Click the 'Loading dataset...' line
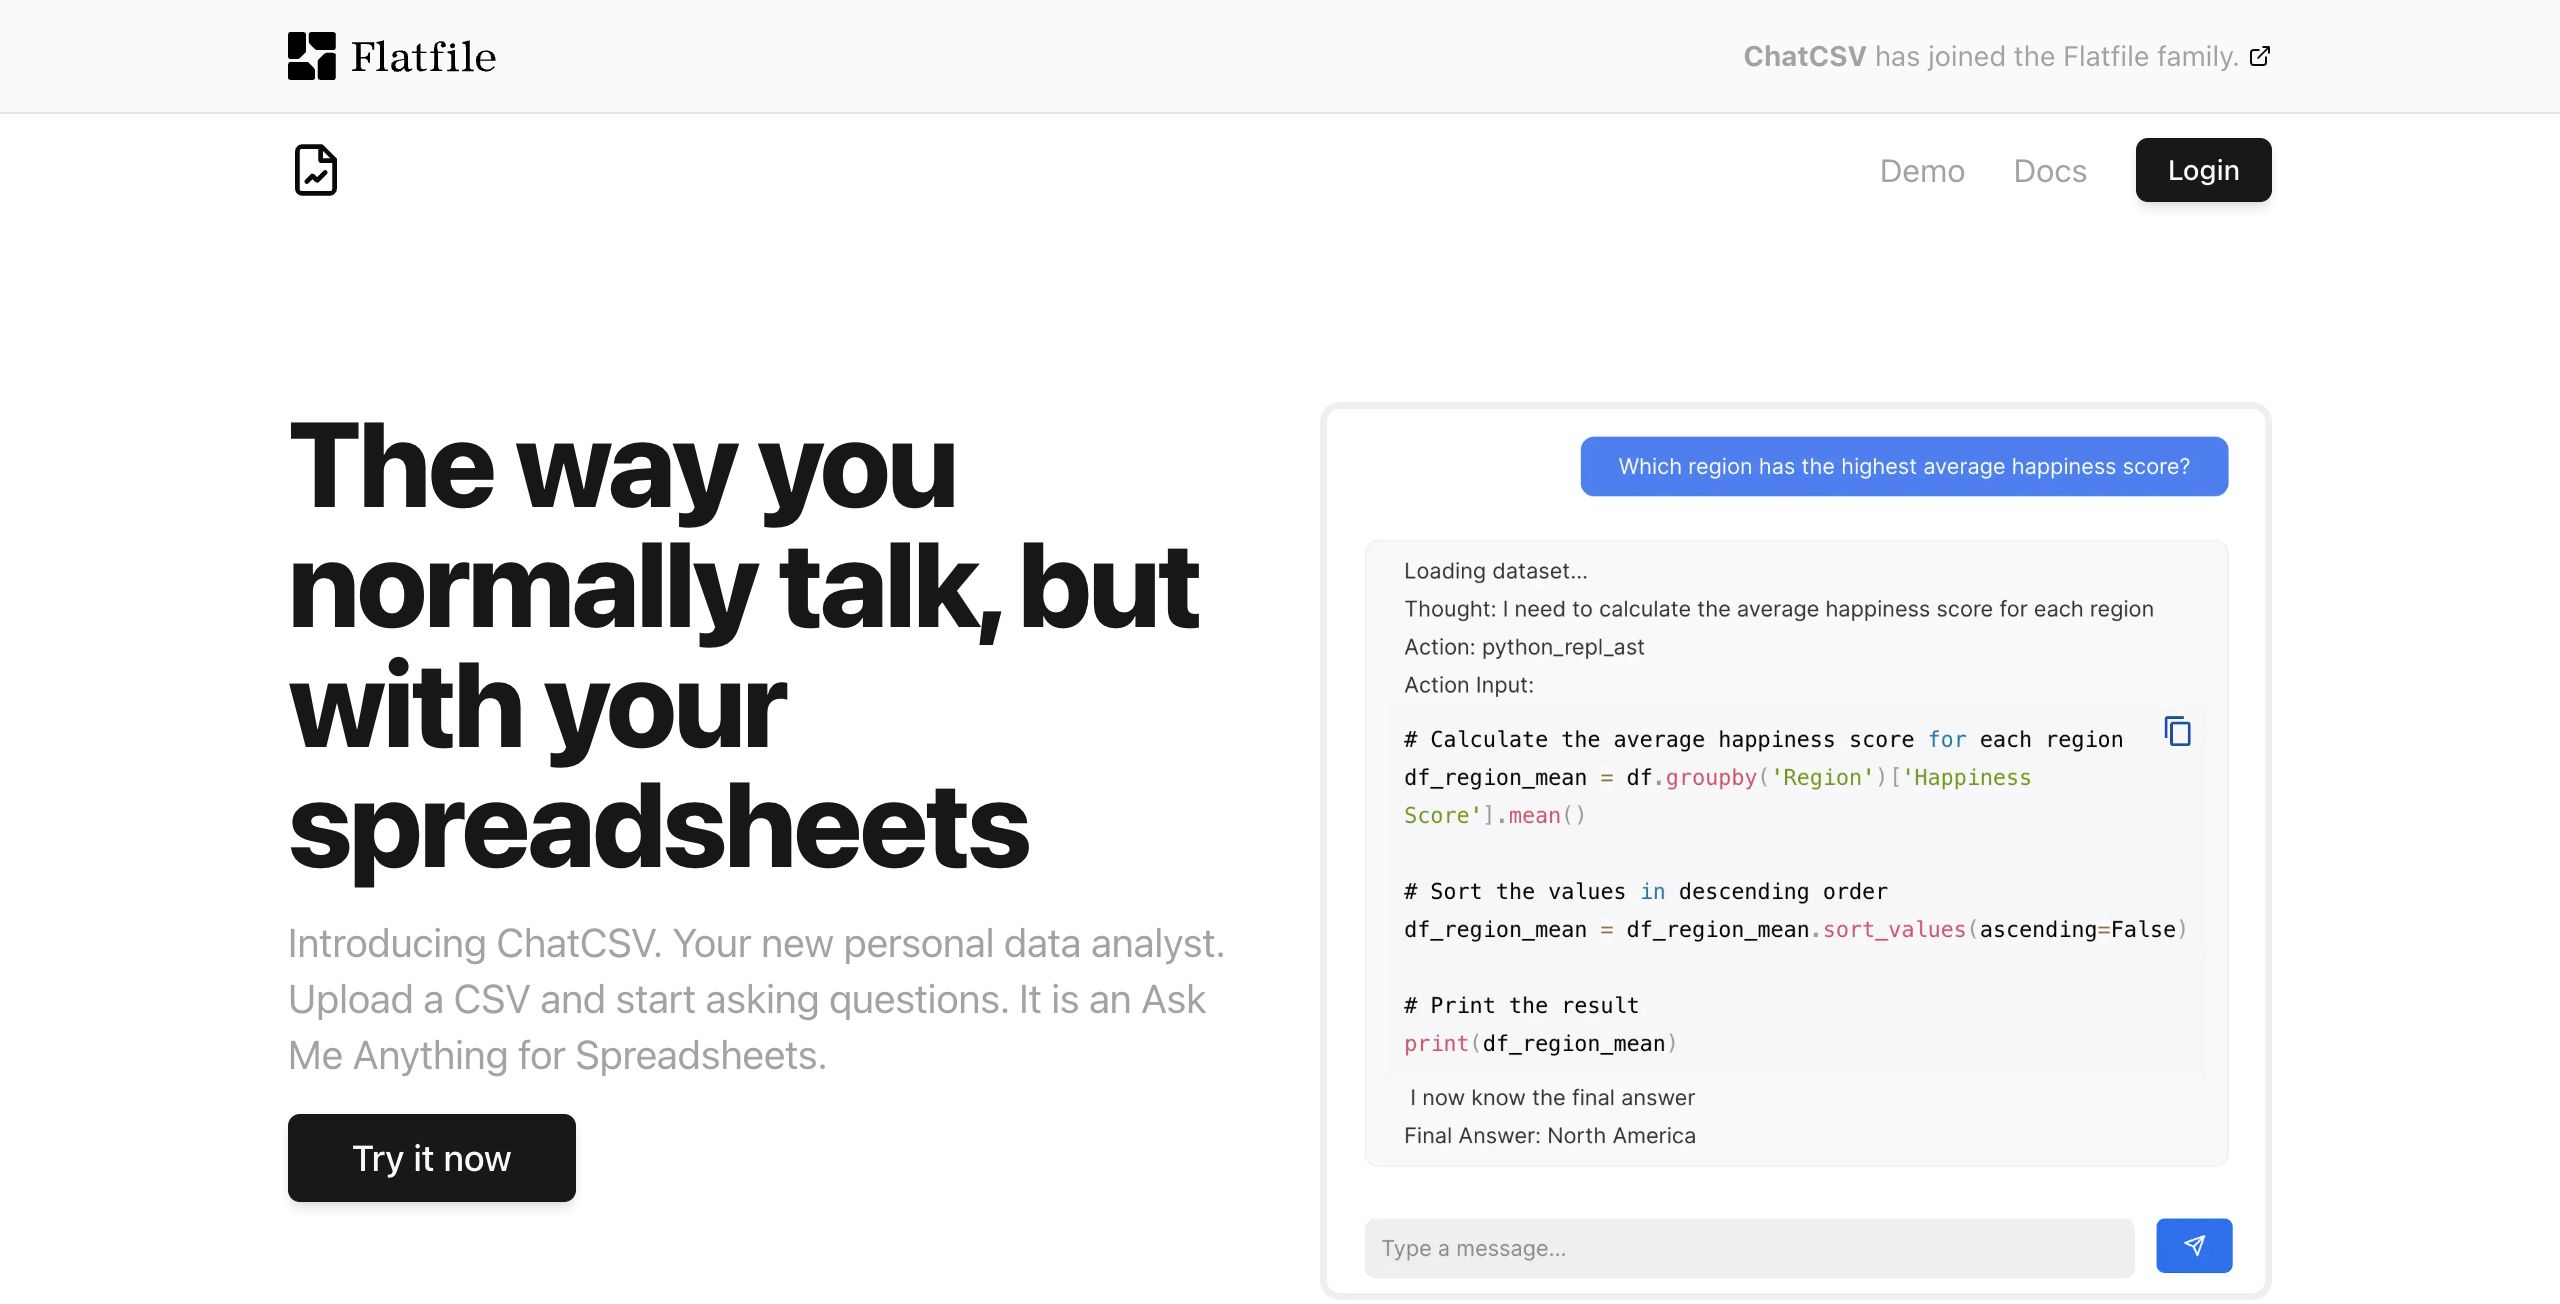The height and width of the screenshot is (1304, 2560). (x=1495, y=571)
